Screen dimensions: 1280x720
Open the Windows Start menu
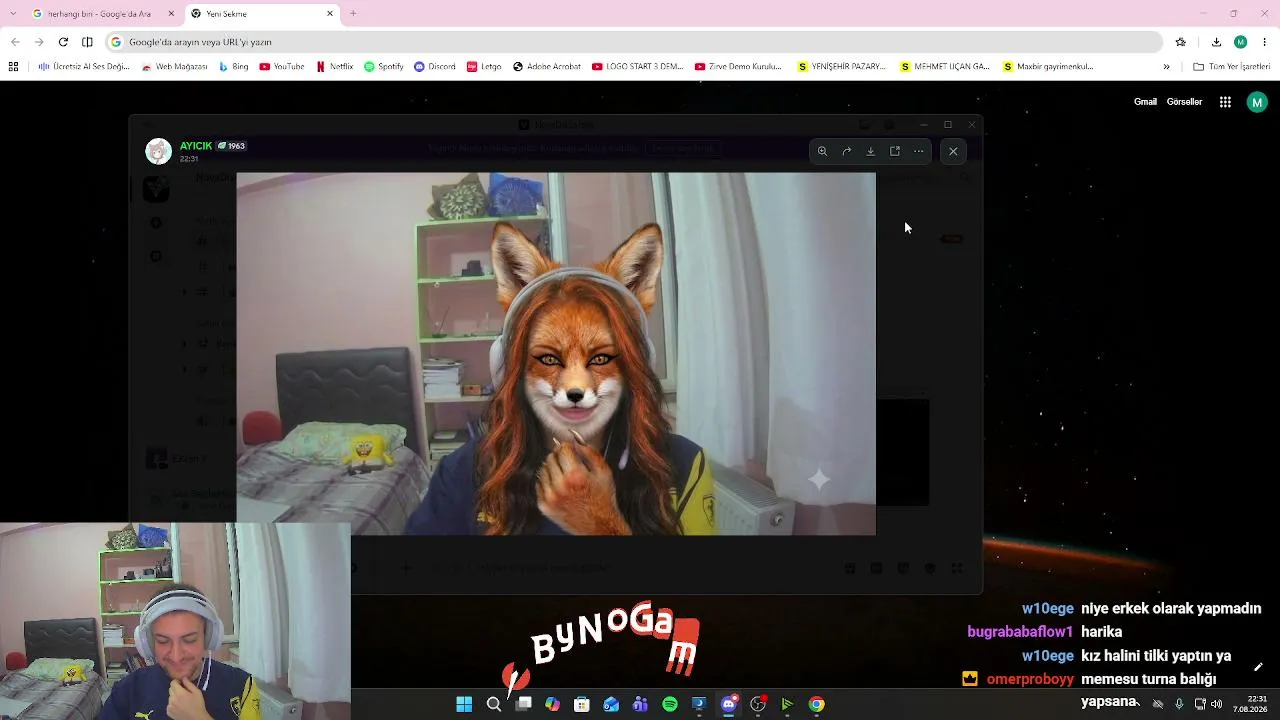[x=464, y=704]
